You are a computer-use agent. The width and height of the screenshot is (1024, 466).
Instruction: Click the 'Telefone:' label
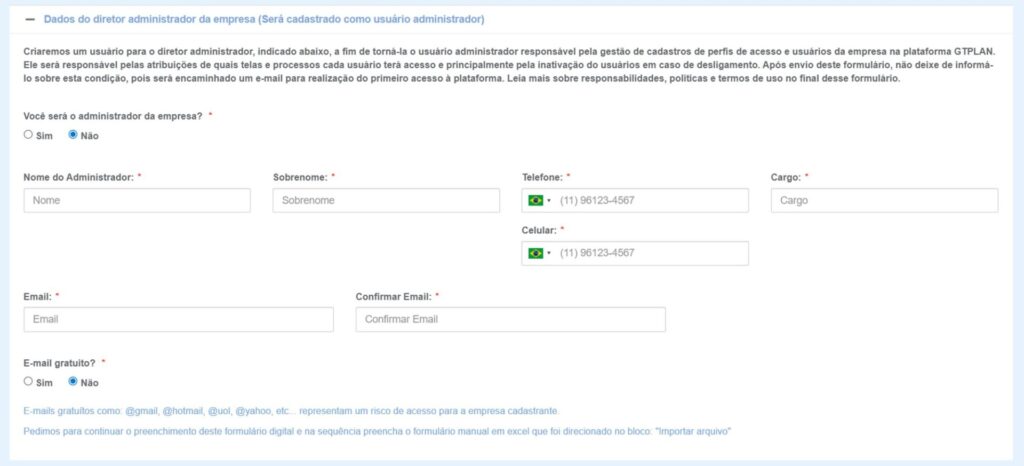[541, 177]
